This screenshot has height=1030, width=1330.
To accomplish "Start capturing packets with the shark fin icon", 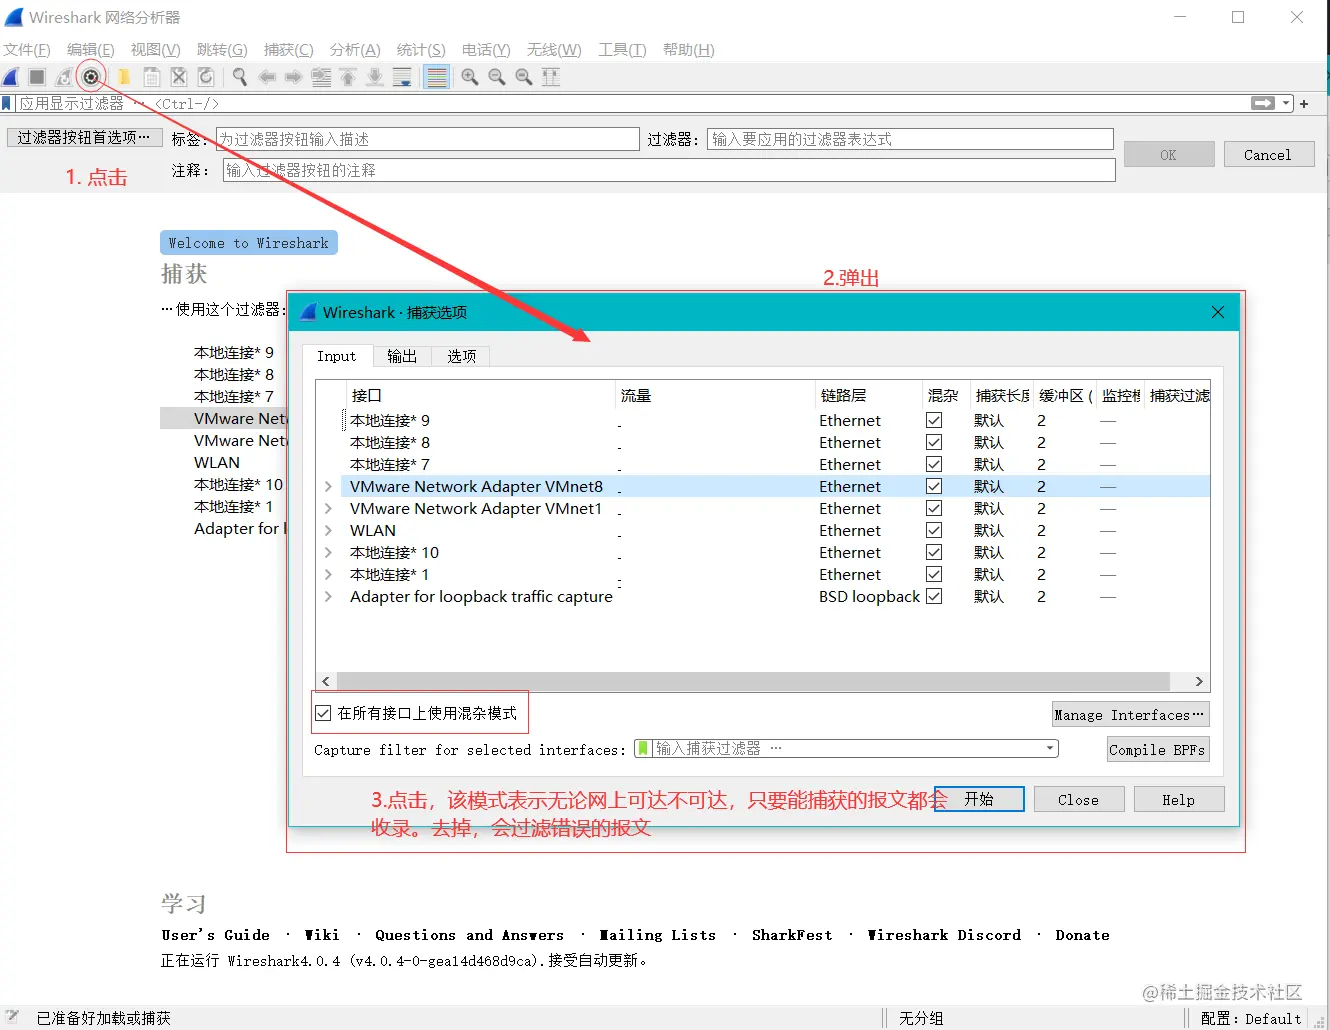I will pos(12,77).
